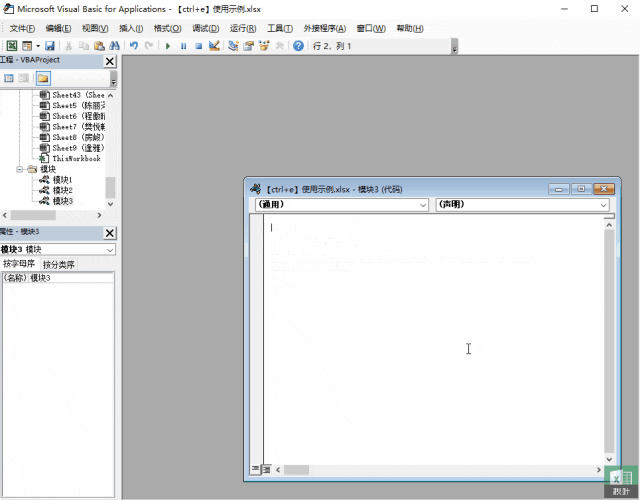Image resolution: width=640 pixels, height=500 pixels.
Task: Click the Paste clipboard icon
Action: [99, 46]
